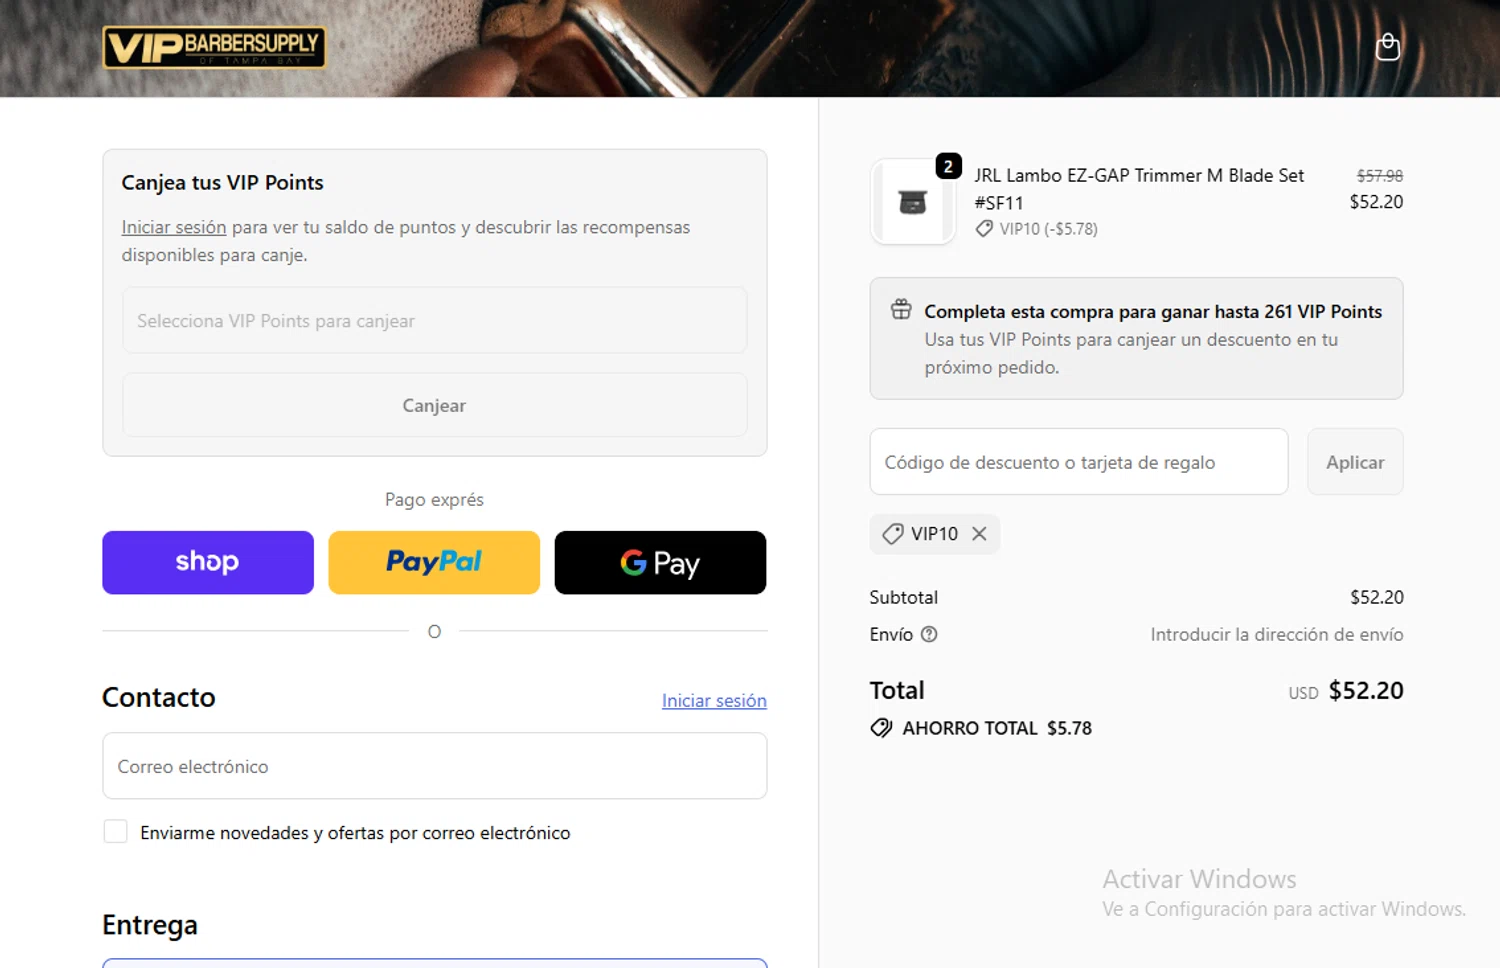This screenshot has height=968, width=1500.
Task: Check the email news and offers checkbox
Action: 115,832
